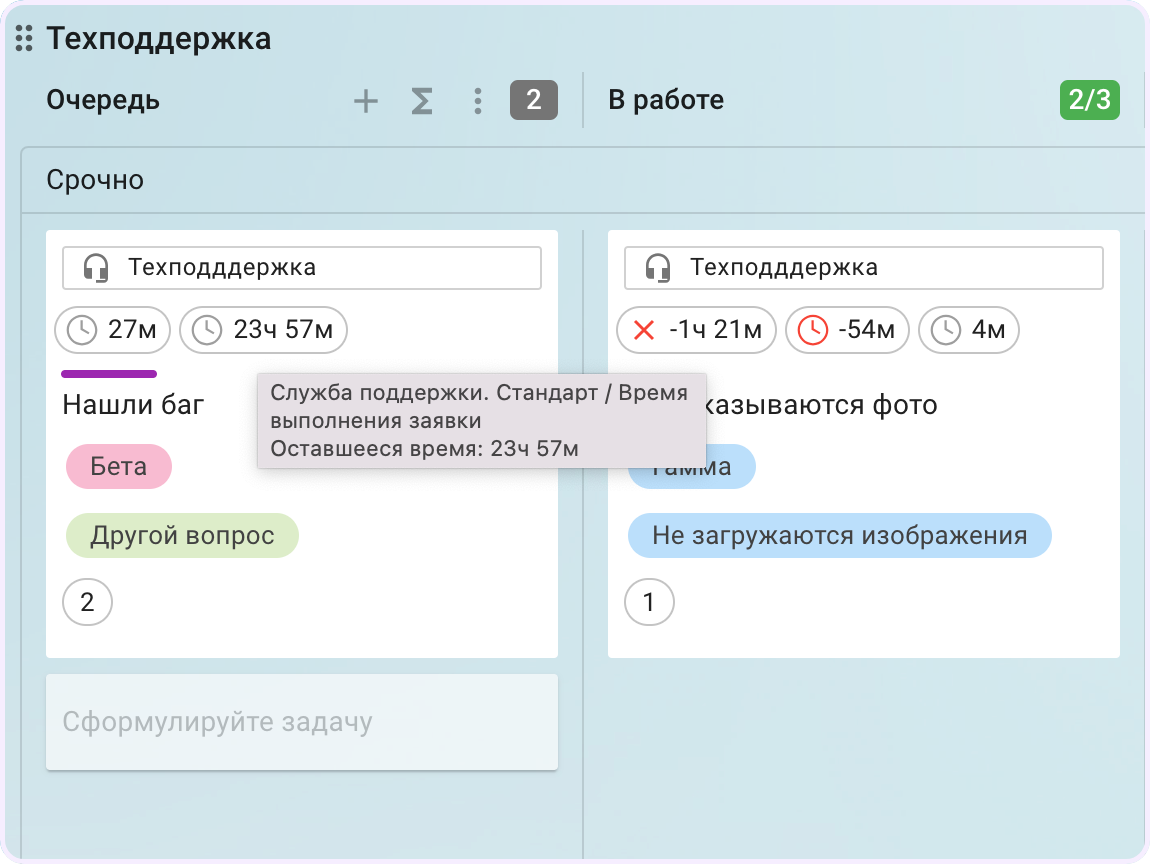Click the clock icon in 4м chip

coord(946,330)
